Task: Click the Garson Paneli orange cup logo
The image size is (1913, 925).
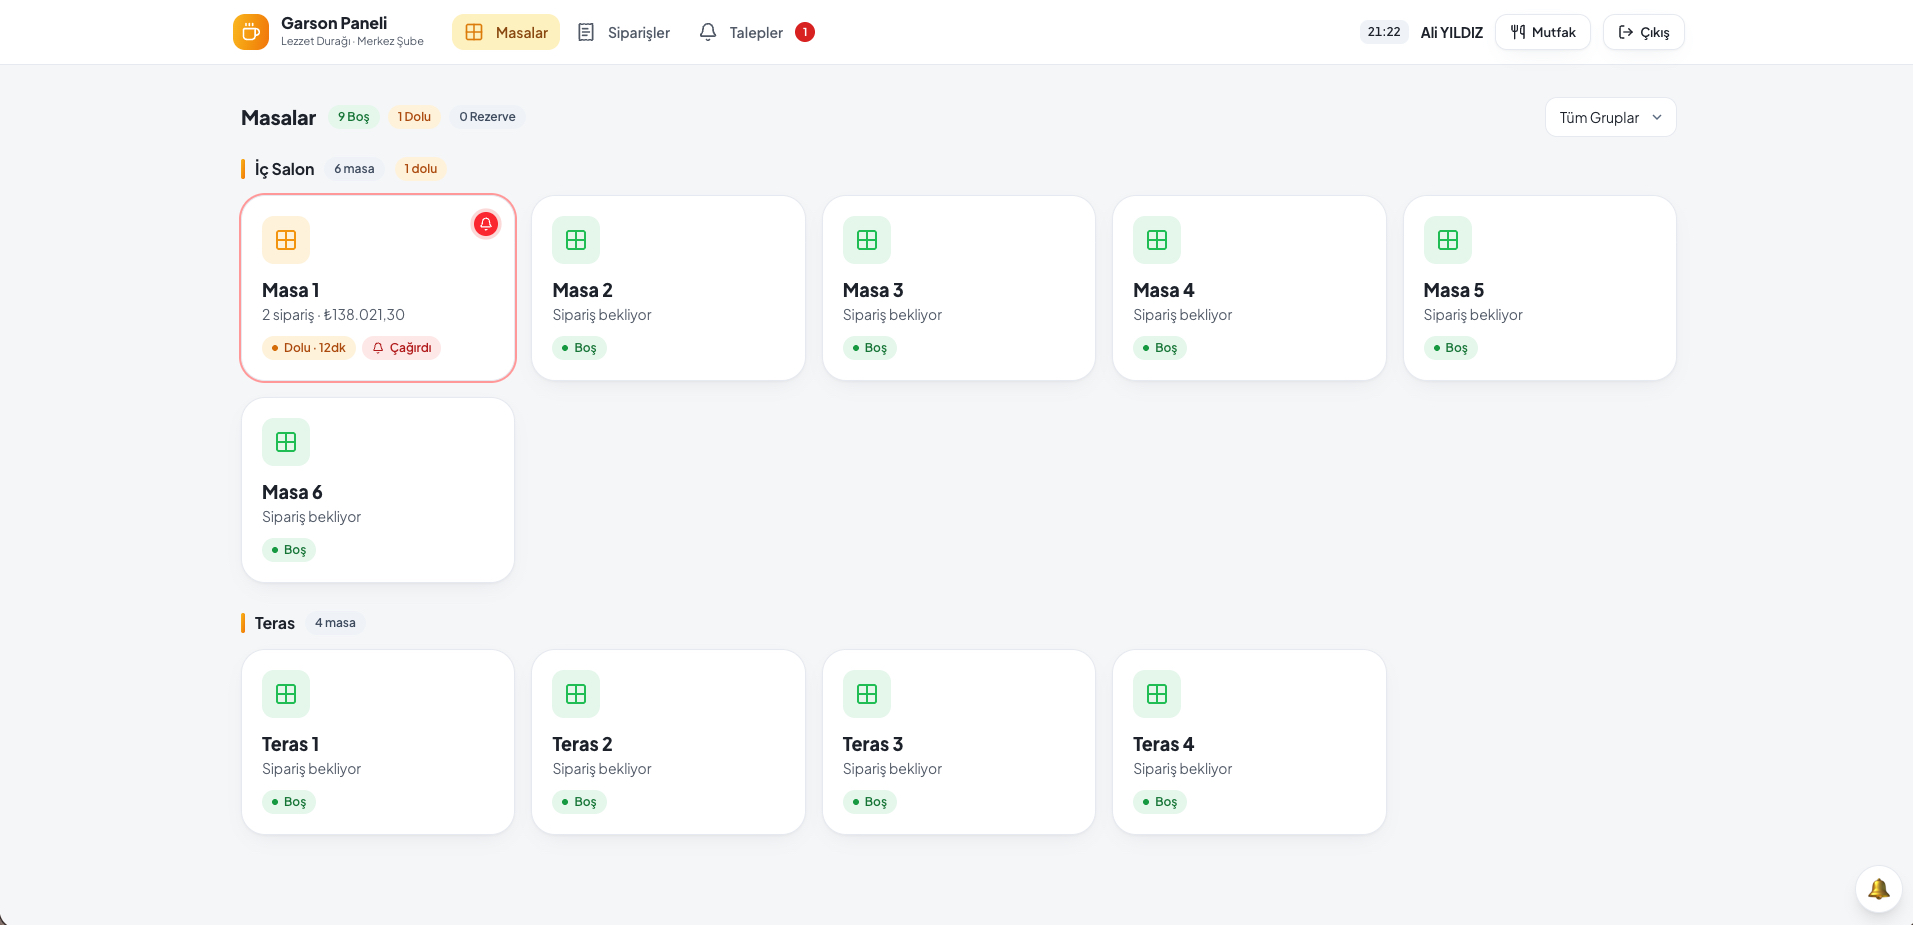Action: pyautogui.click(x=251, y=32)
